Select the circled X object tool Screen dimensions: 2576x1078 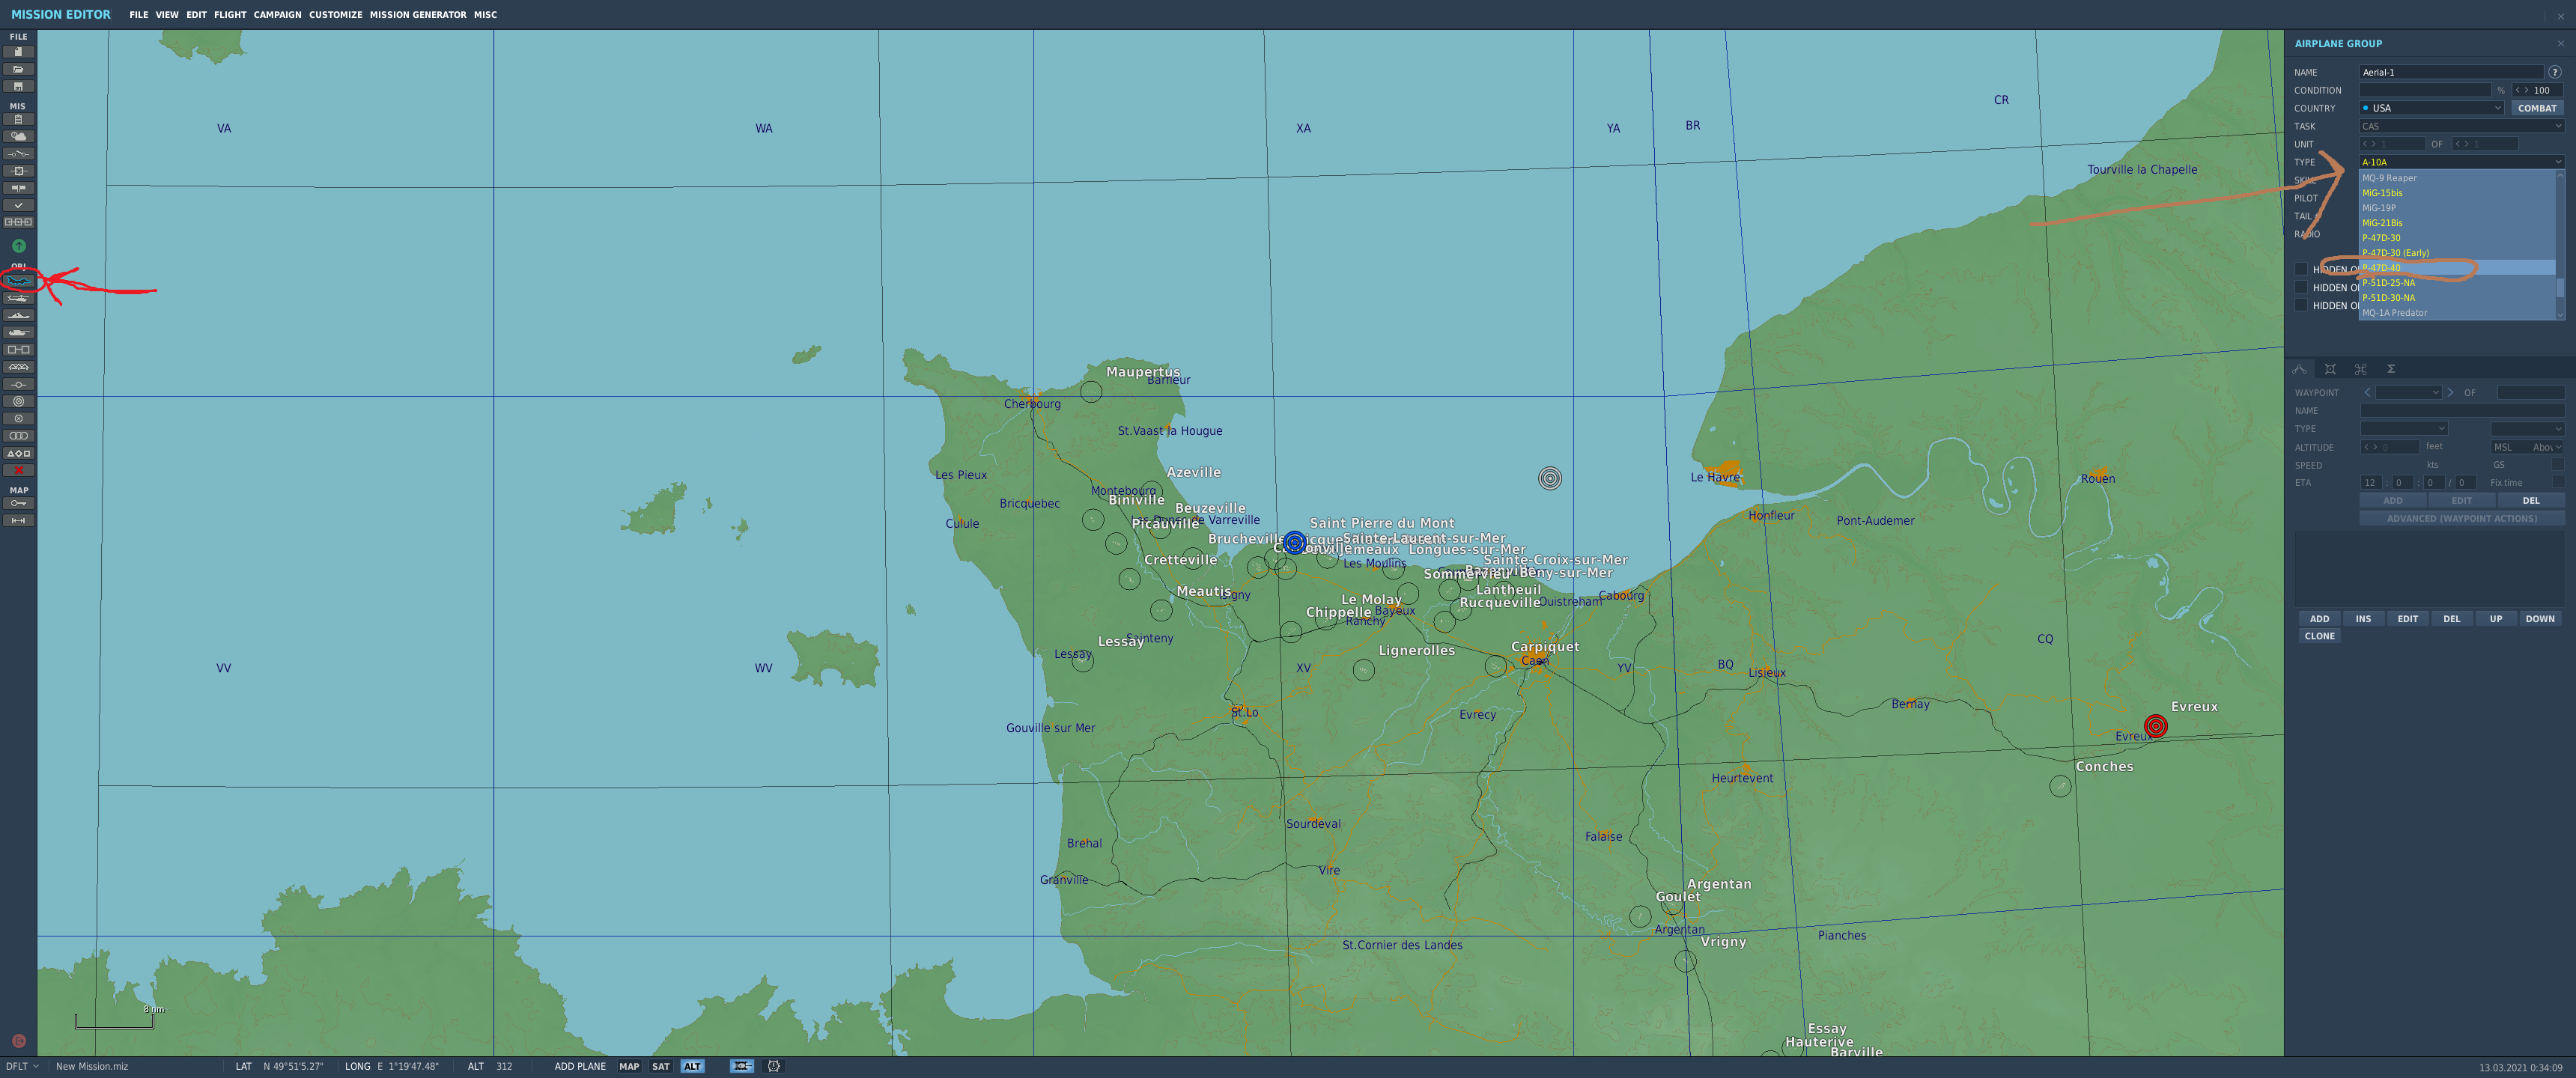coord(18,418)
